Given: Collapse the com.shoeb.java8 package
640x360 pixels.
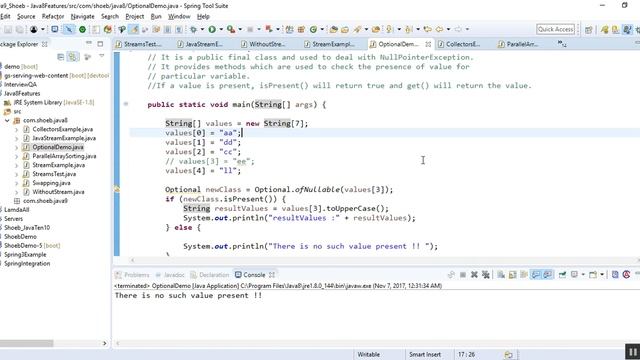Looking at the screenshot, I should (7, 120).
